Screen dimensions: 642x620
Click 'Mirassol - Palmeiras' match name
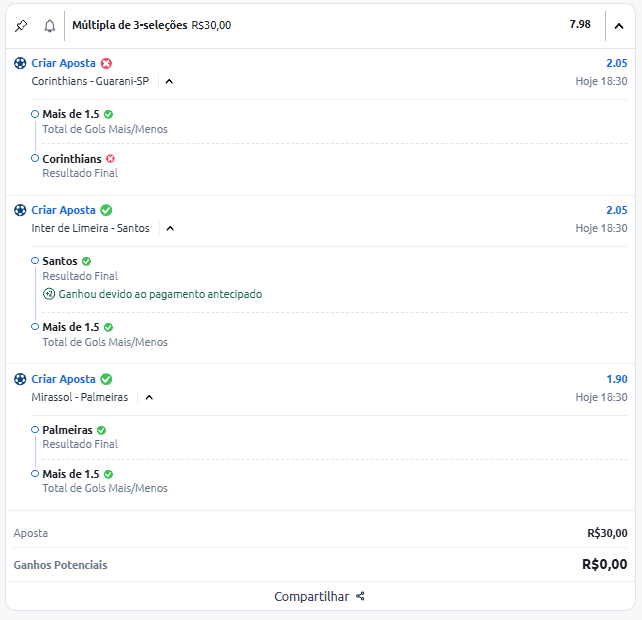(x=80, y=397)
